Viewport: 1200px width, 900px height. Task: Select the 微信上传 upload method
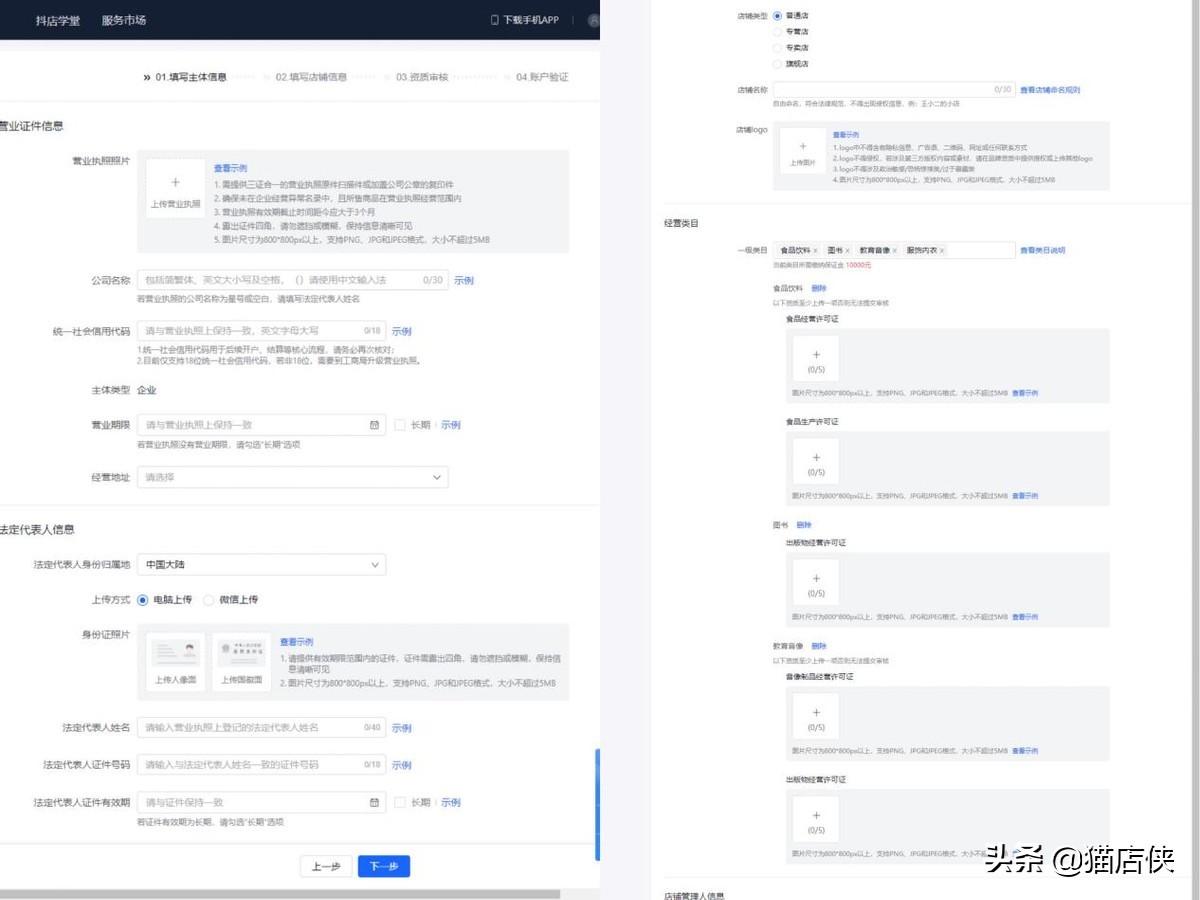click(209, 600)
